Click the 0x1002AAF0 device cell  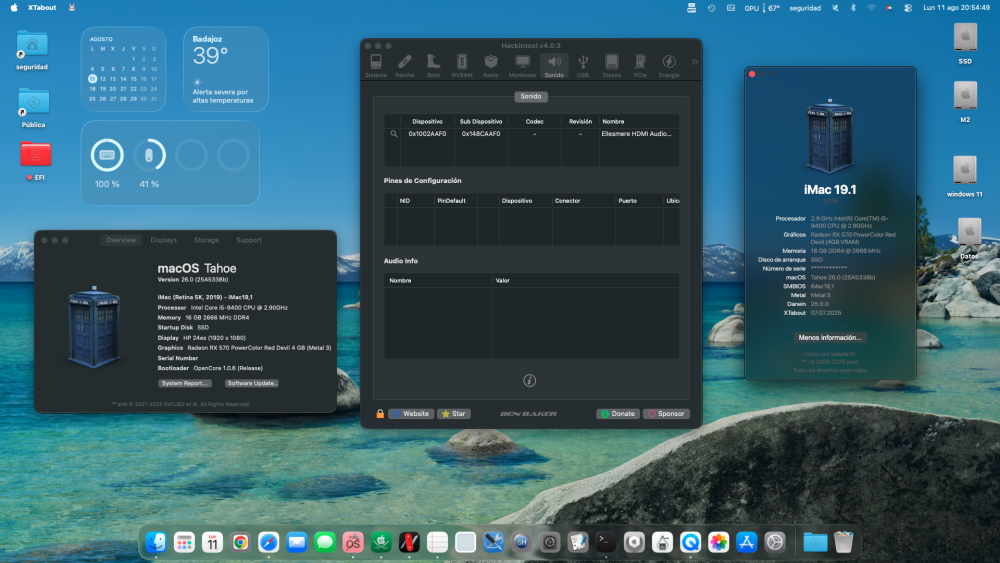click(427, 134)
